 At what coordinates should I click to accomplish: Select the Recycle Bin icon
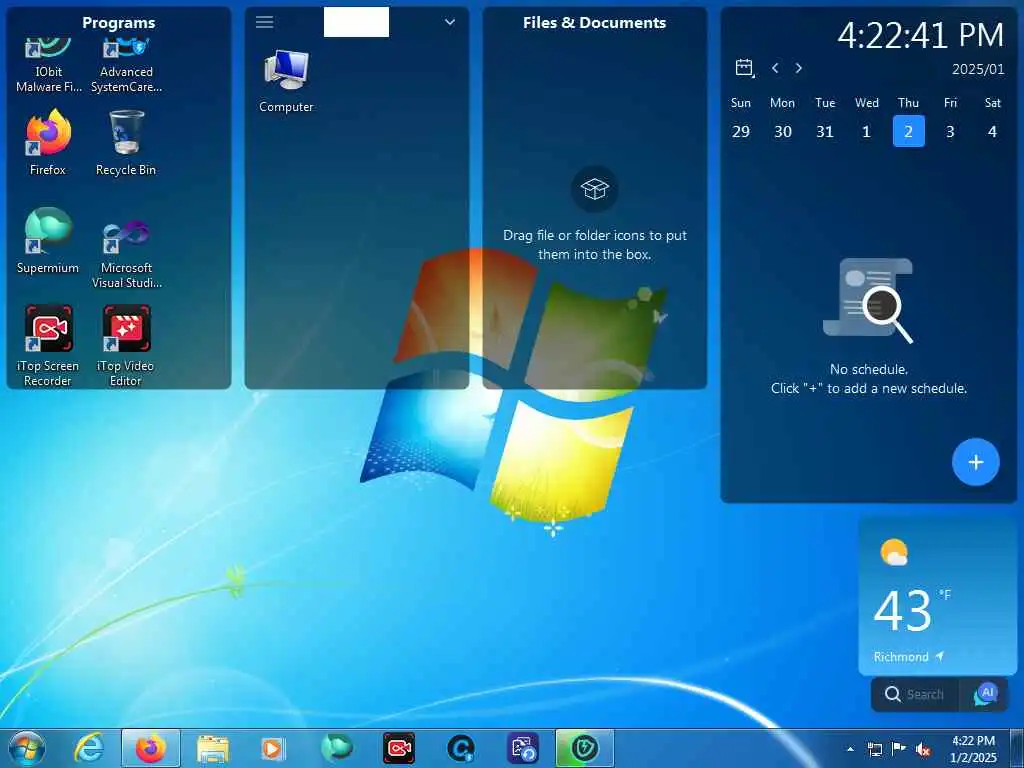pyautogui.click(x=126, y=142)
